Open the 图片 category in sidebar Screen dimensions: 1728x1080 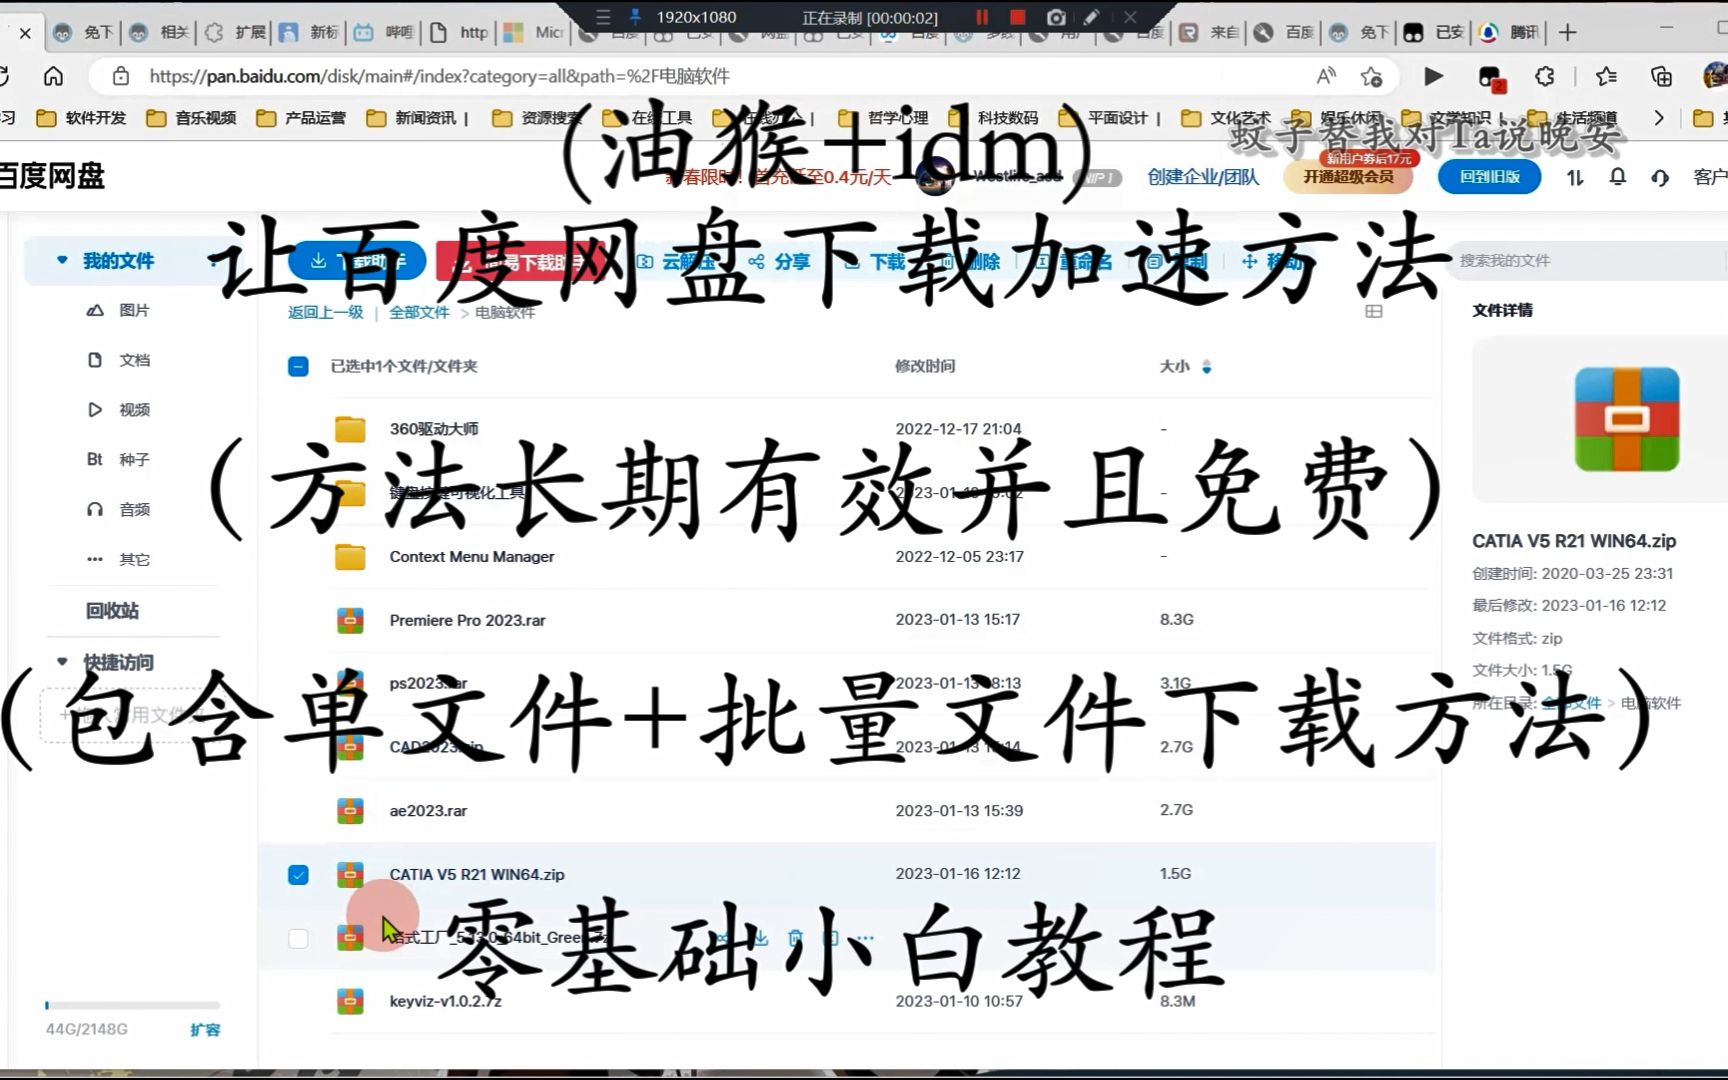click(118, 310)
